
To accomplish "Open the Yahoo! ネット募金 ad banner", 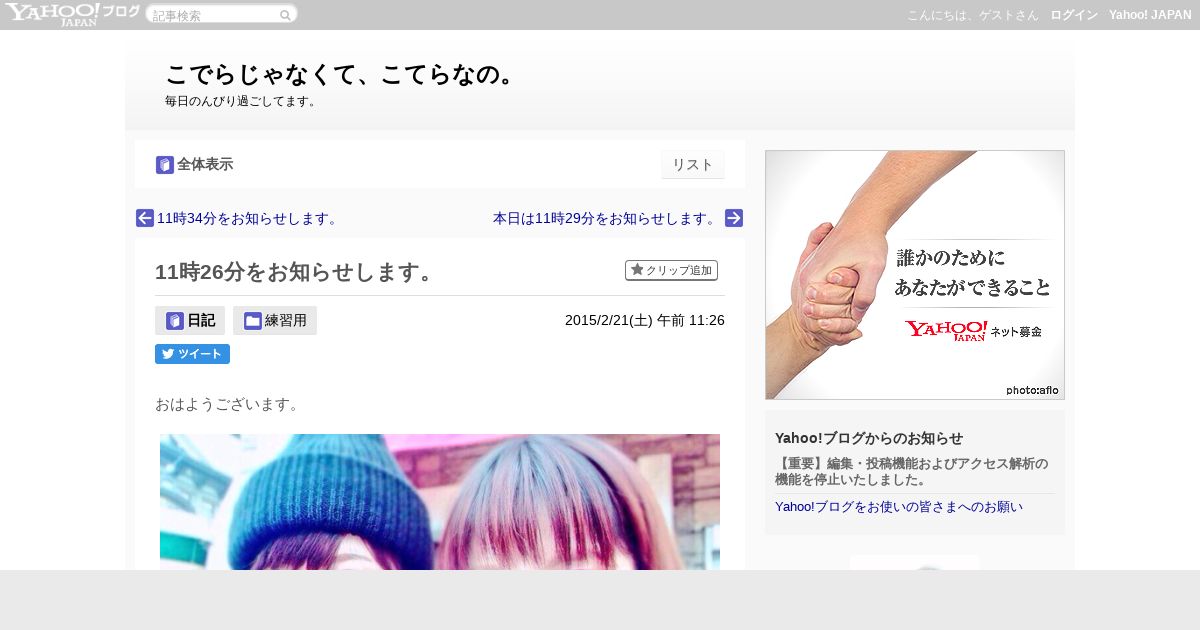I will (x=915, y=275).
